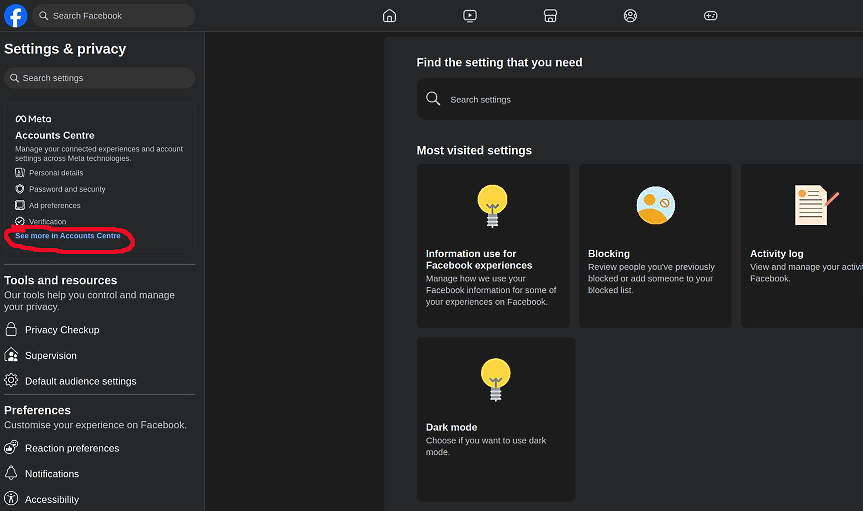Open the Activity log card title
The image size is (863, 511).
pos(777,254)
